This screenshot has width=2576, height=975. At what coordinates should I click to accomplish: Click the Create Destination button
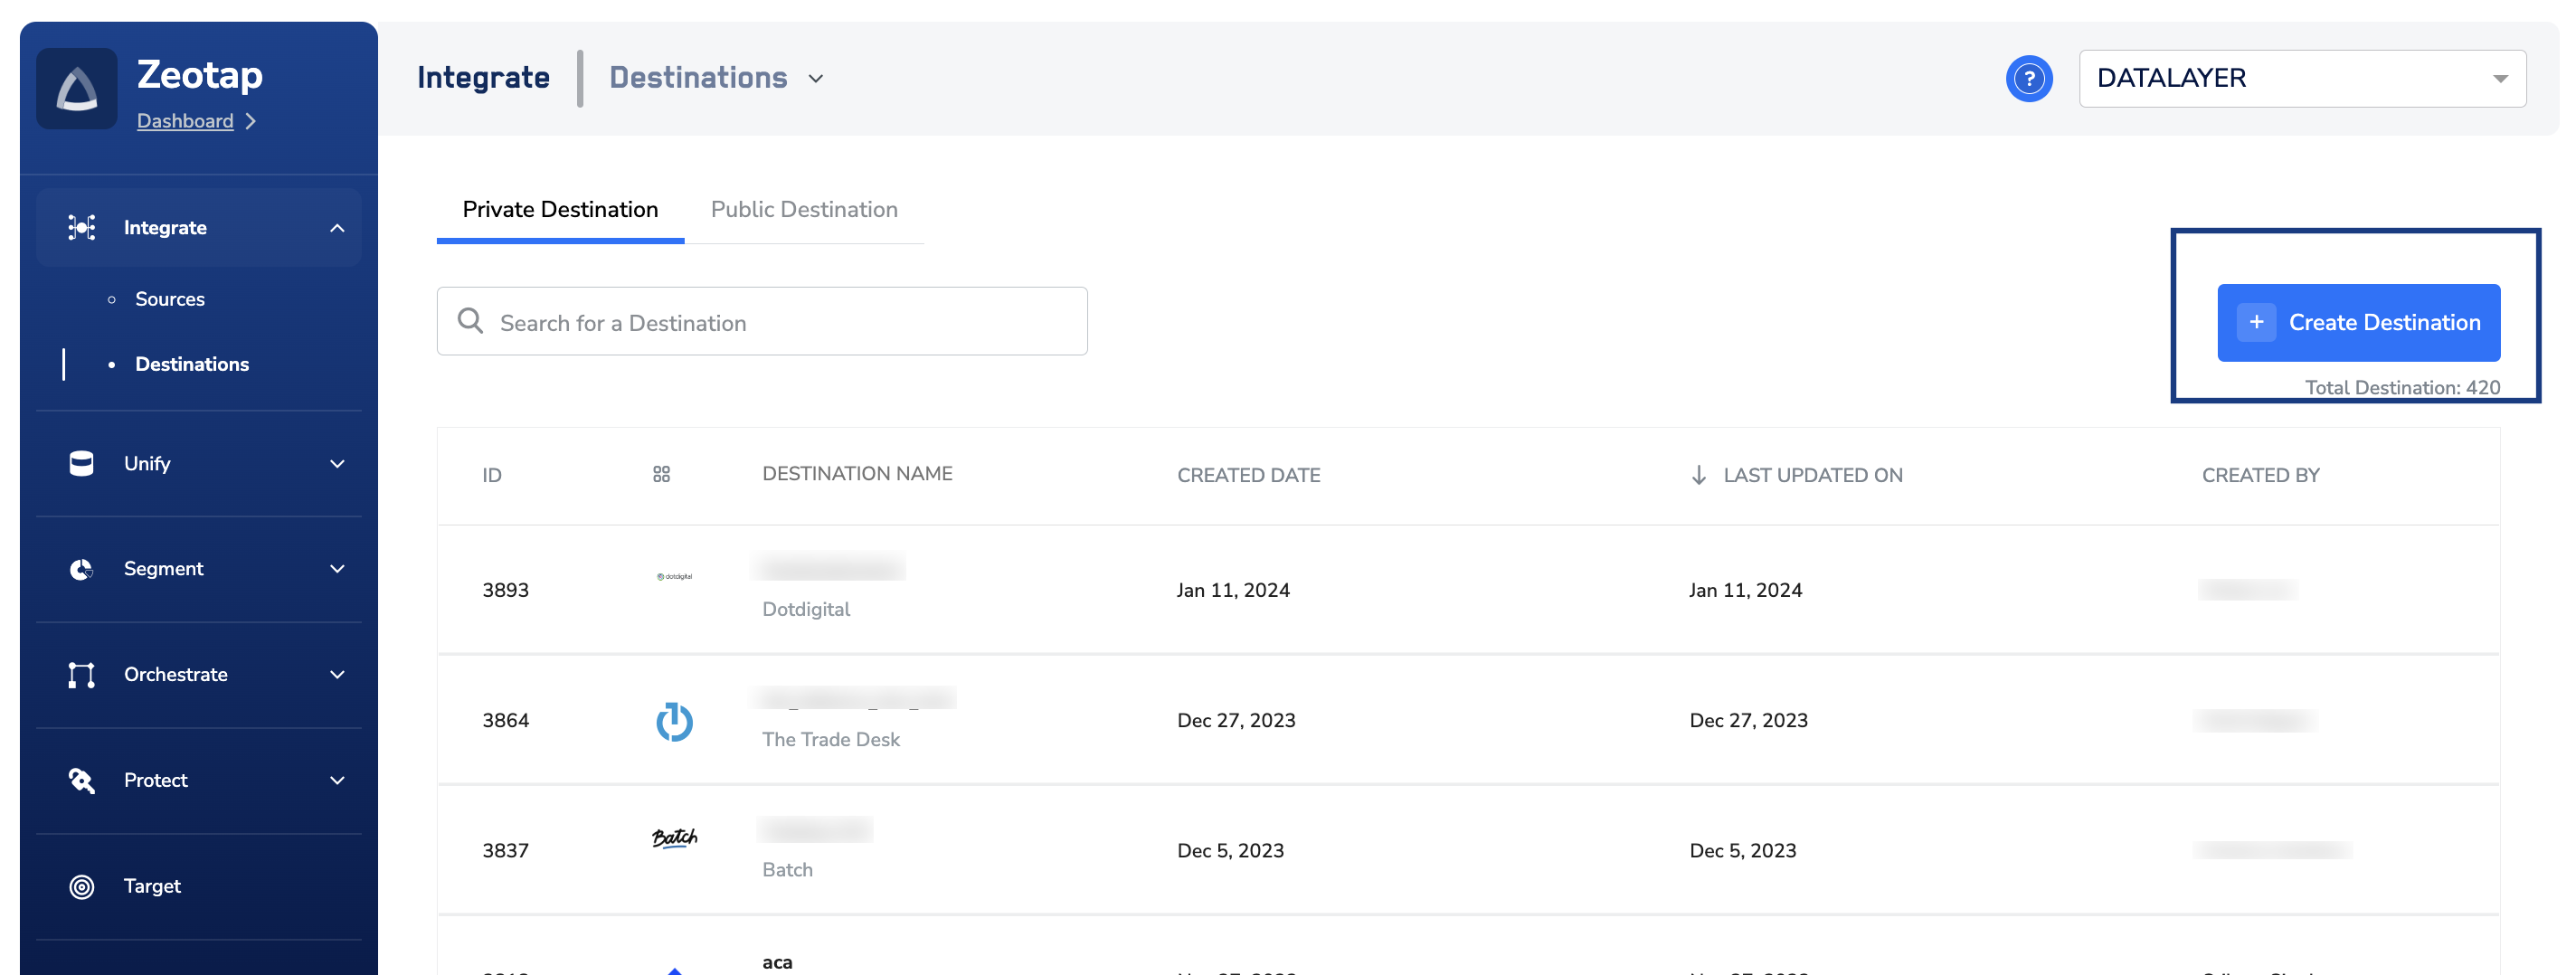point(2358,322)
